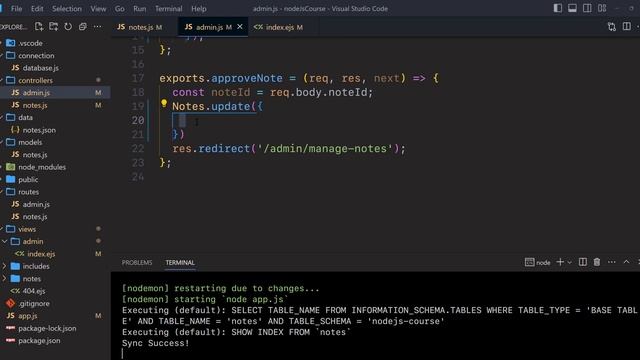Kill the terminal with the trash icon

tap(597, 262)
